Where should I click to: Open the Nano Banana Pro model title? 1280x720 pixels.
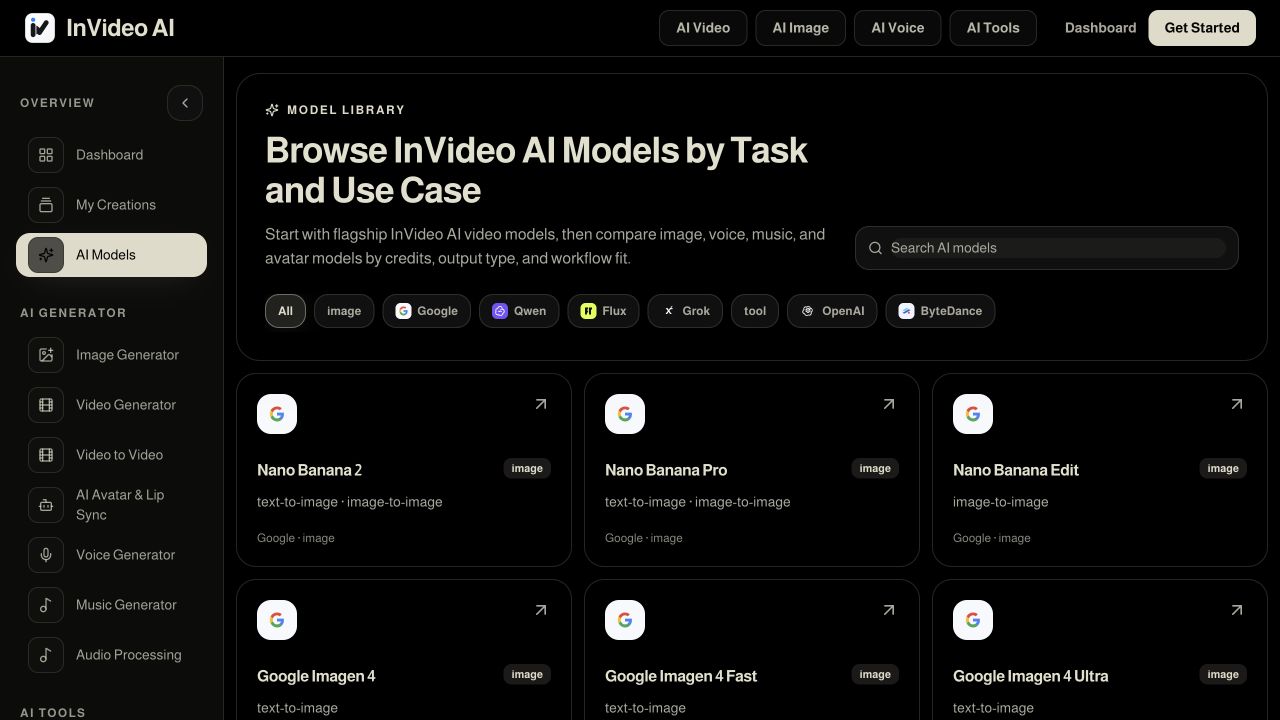click(x=666, y=470)
